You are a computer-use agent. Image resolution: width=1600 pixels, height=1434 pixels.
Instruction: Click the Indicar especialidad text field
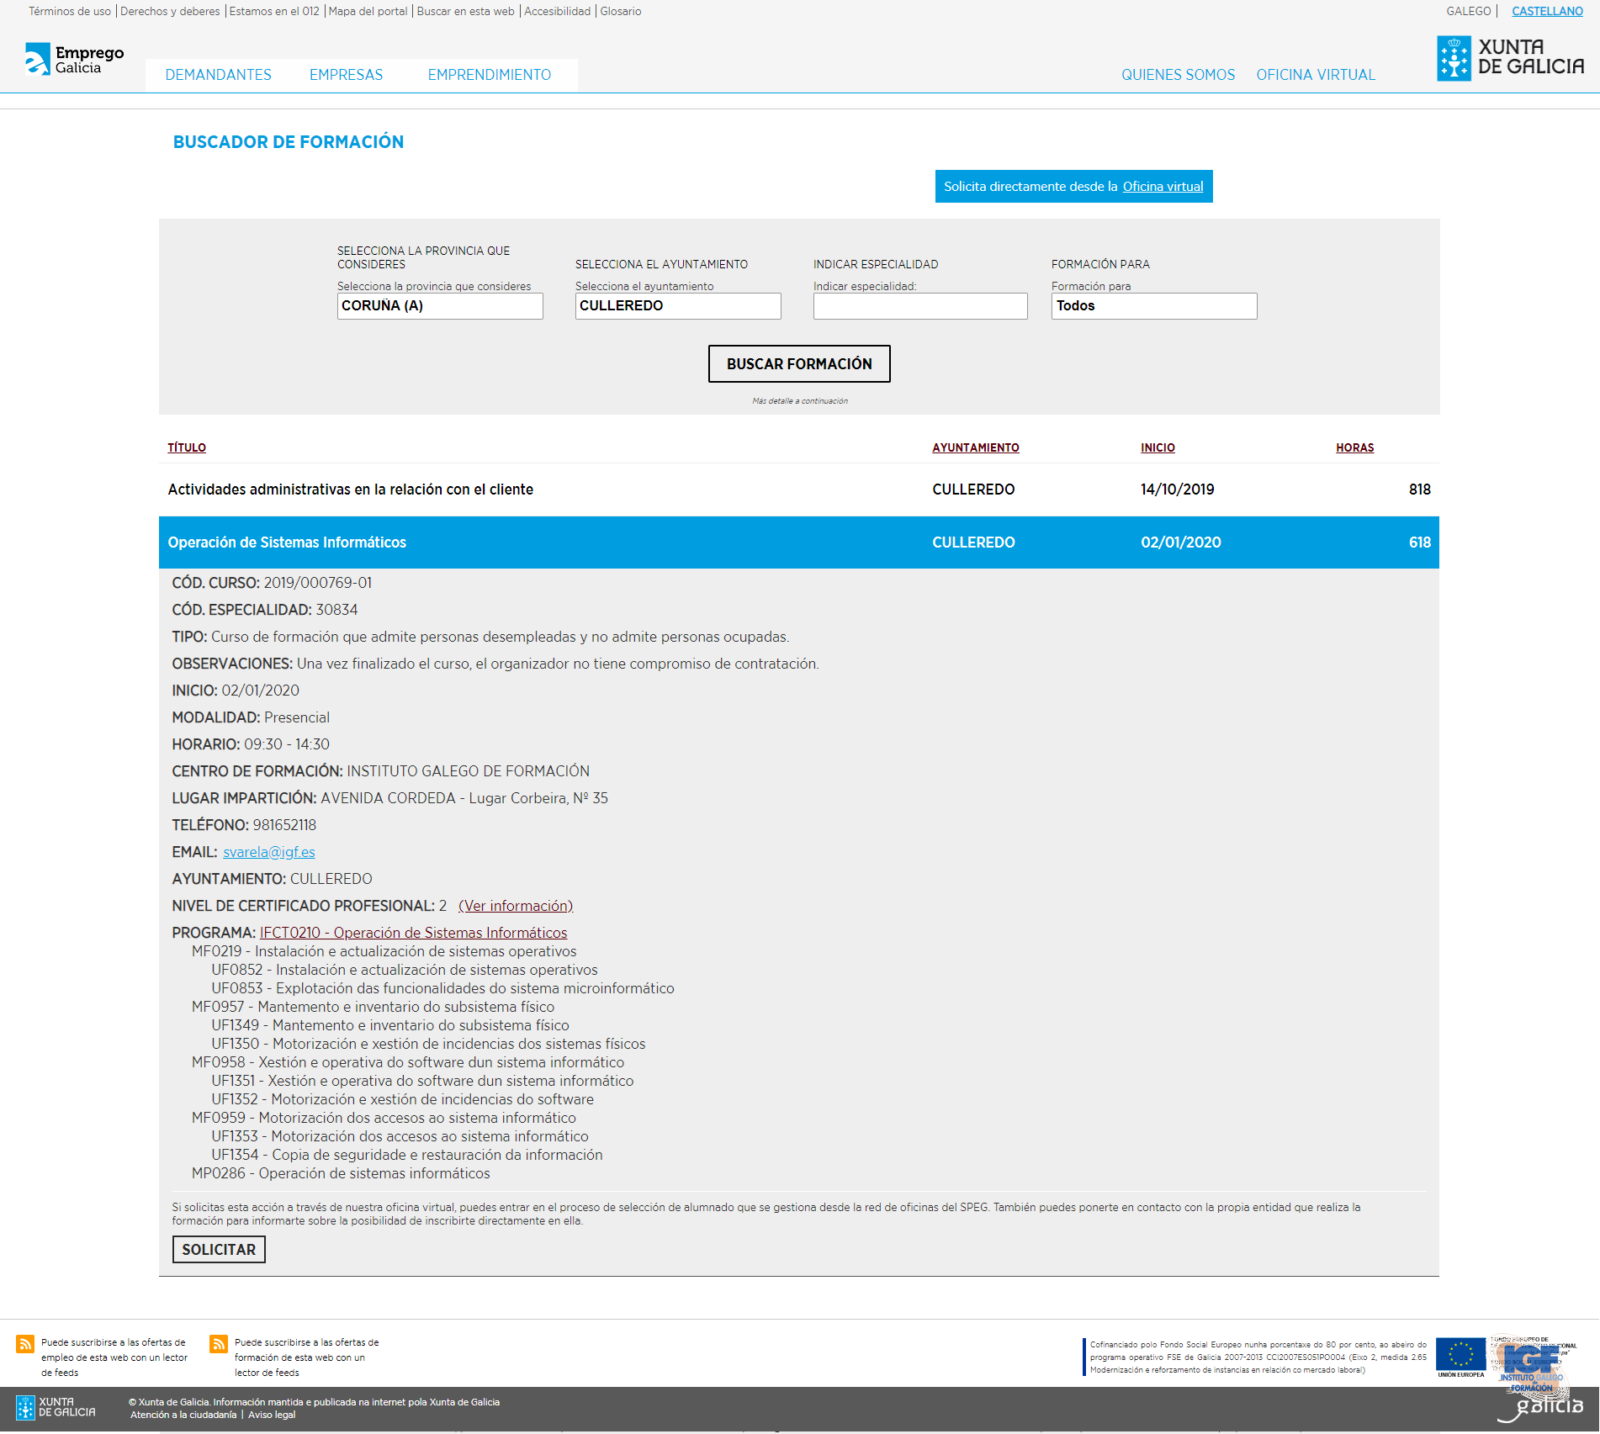click(x=919, y=306)
